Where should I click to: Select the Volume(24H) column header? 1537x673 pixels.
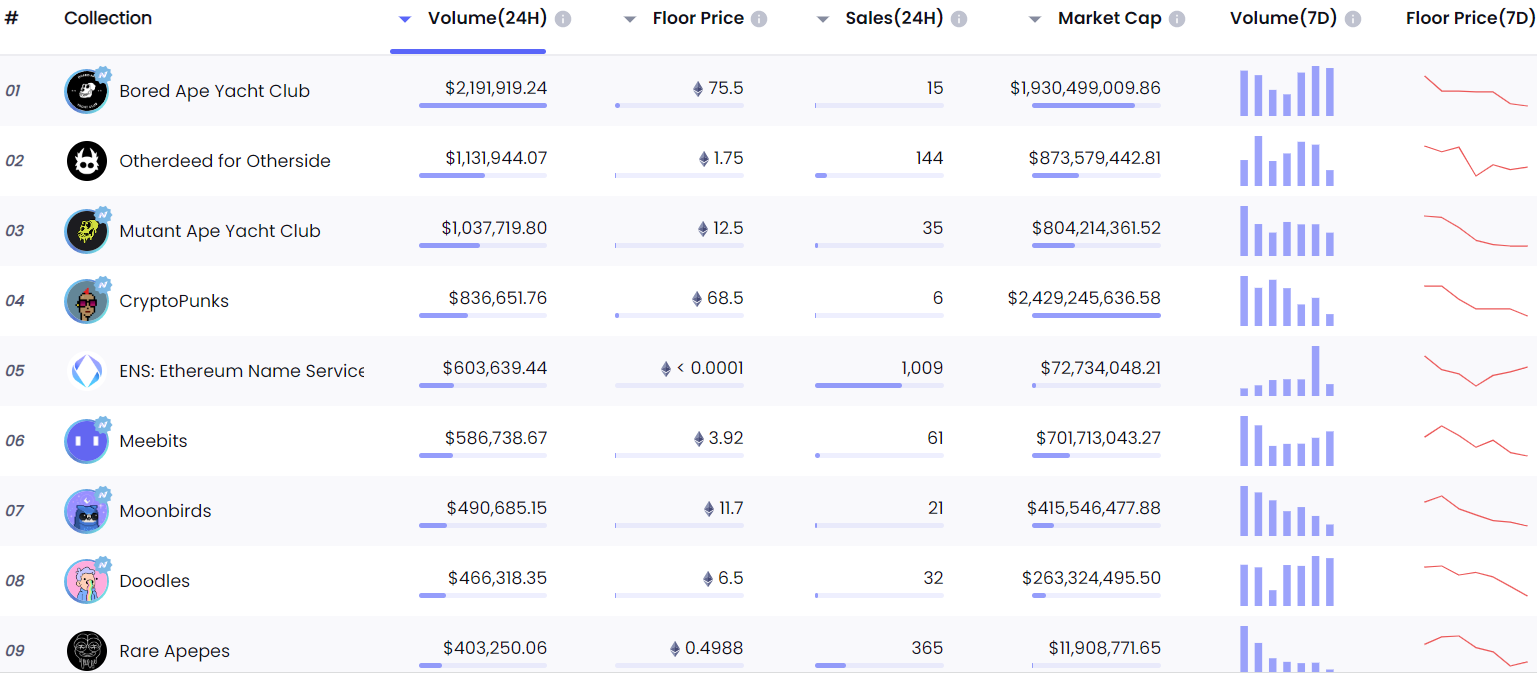coord(488,19)
